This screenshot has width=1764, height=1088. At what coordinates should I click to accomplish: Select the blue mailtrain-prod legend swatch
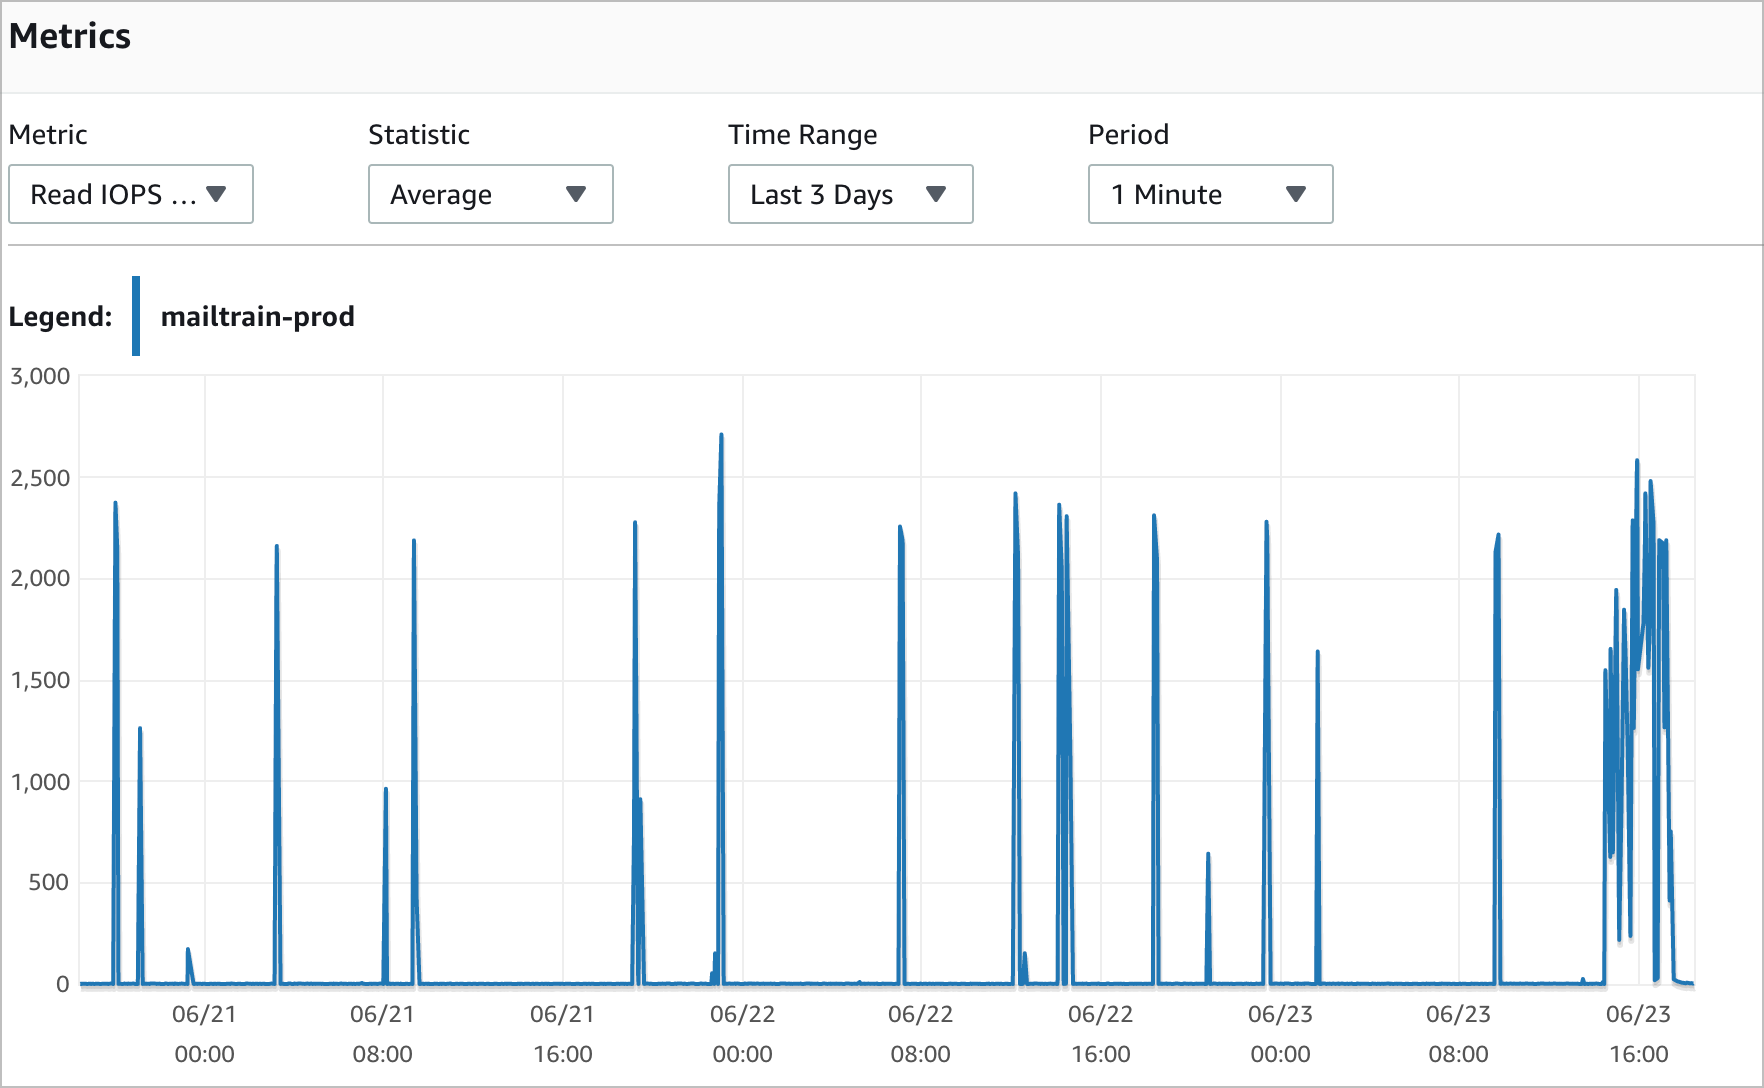pyautogui.click(x=136, y=316)
